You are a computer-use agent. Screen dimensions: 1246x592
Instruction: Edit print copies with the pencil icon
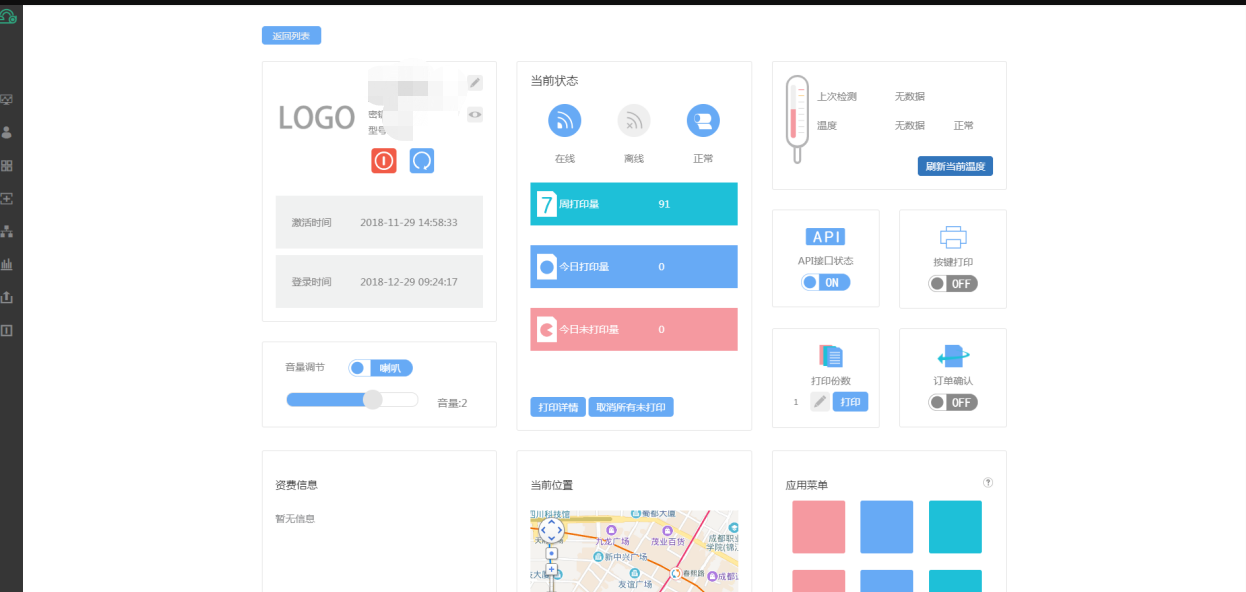tap(820, 402)
